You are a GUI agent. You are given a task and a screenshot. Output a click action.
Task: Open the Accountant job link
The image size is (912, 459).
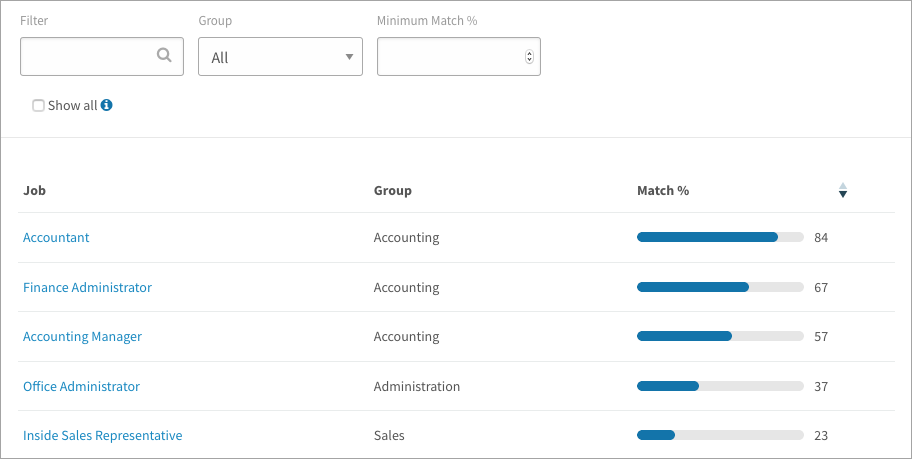click(x=56, y=237)
